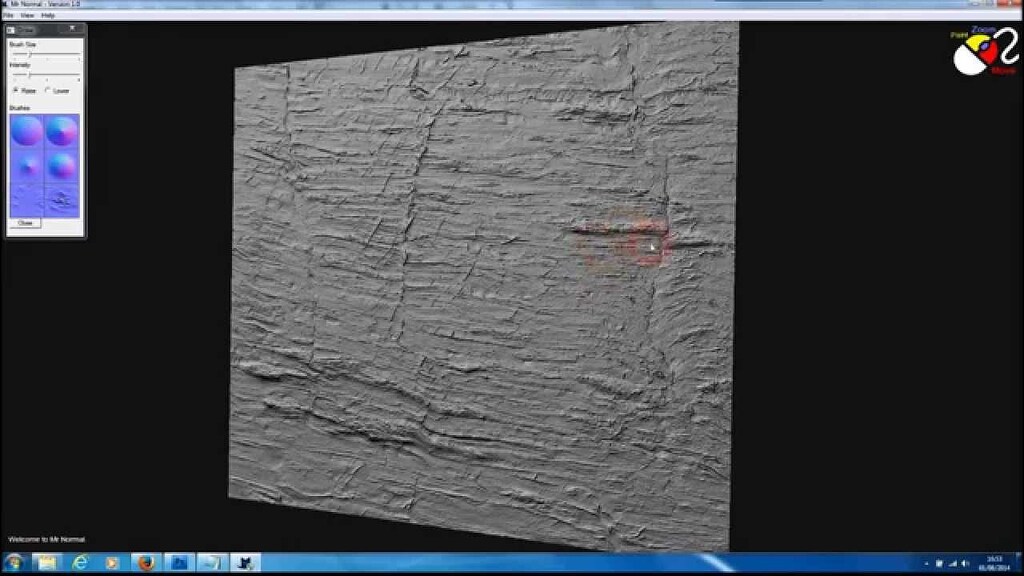Open the View menu
This screenshot has height=576, width=1024.
[25, 17]
